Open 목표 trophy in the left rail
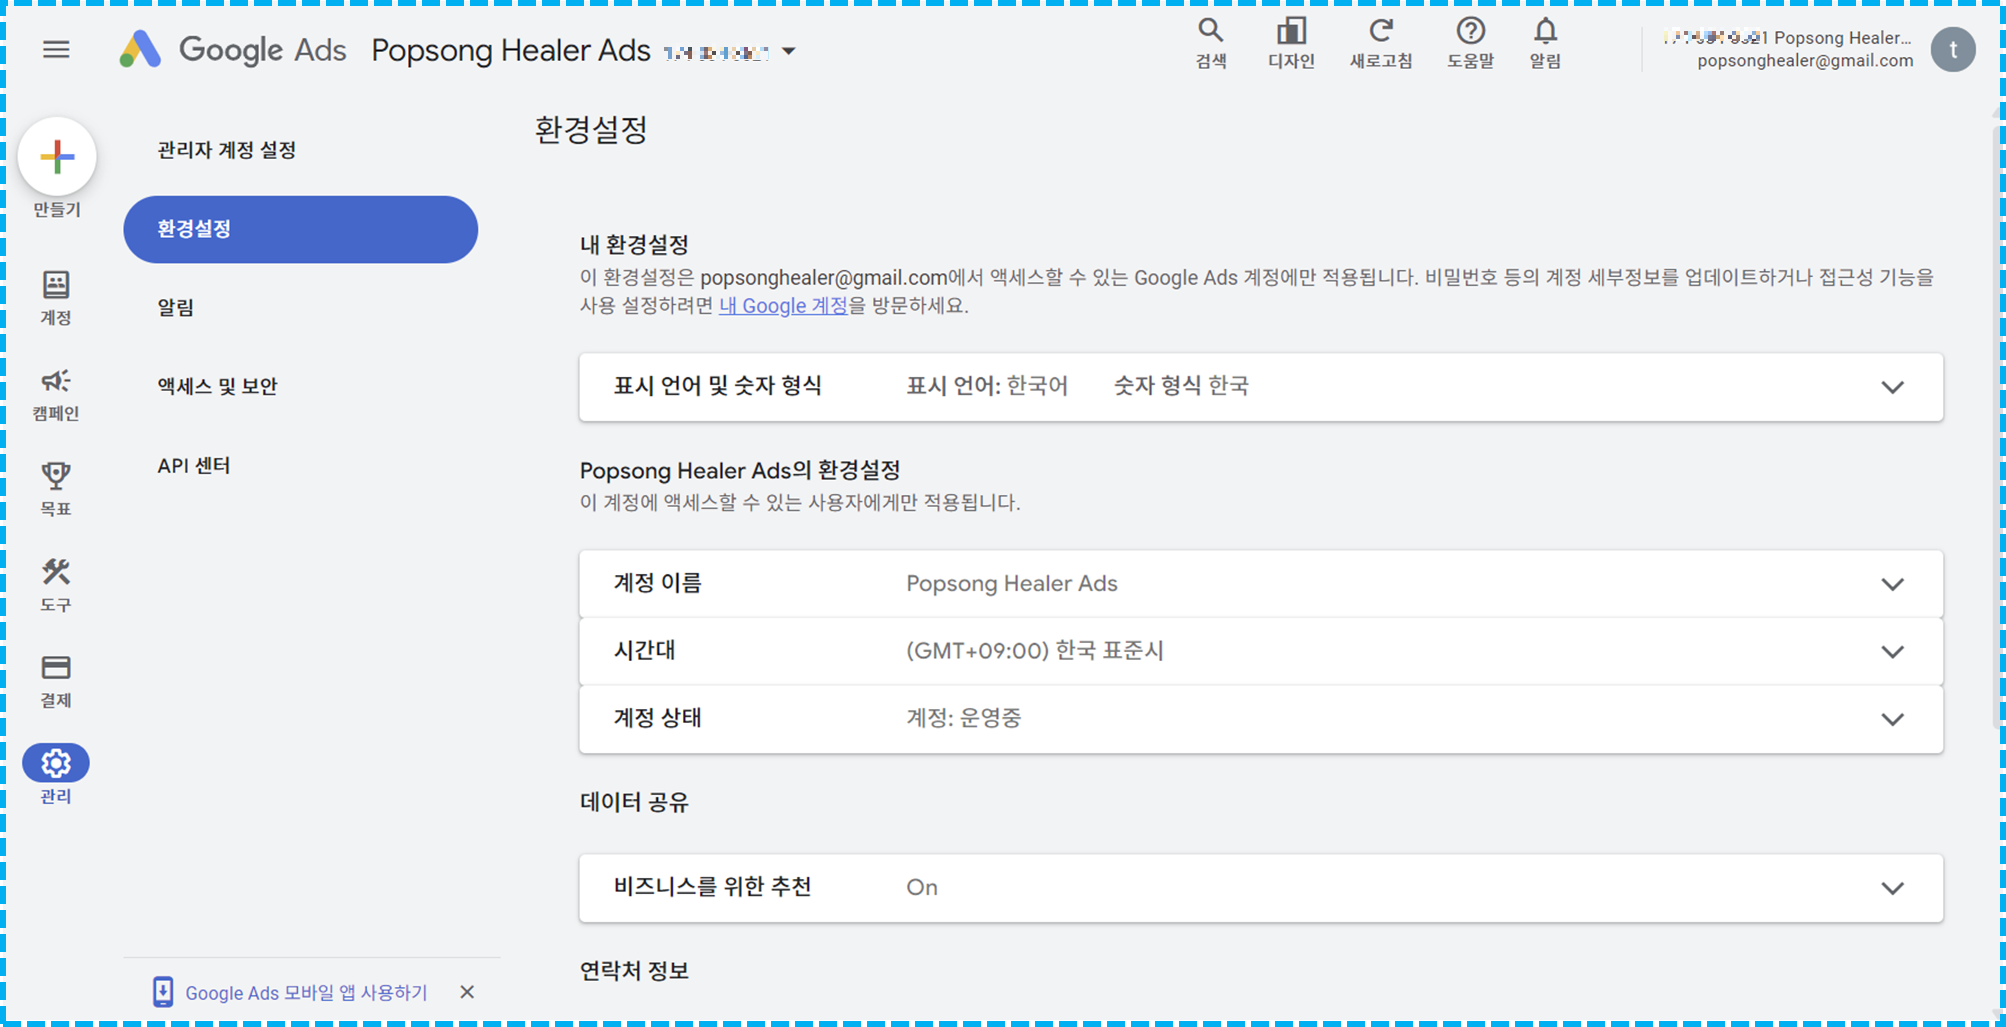The width and height of the screenshot is (2006, 1027). tap(56, 489)
